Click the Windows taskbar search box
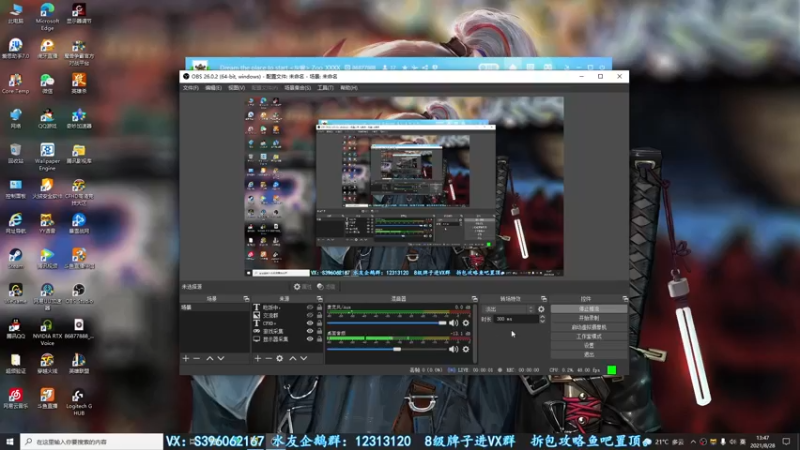 click(x=92, y=441)
